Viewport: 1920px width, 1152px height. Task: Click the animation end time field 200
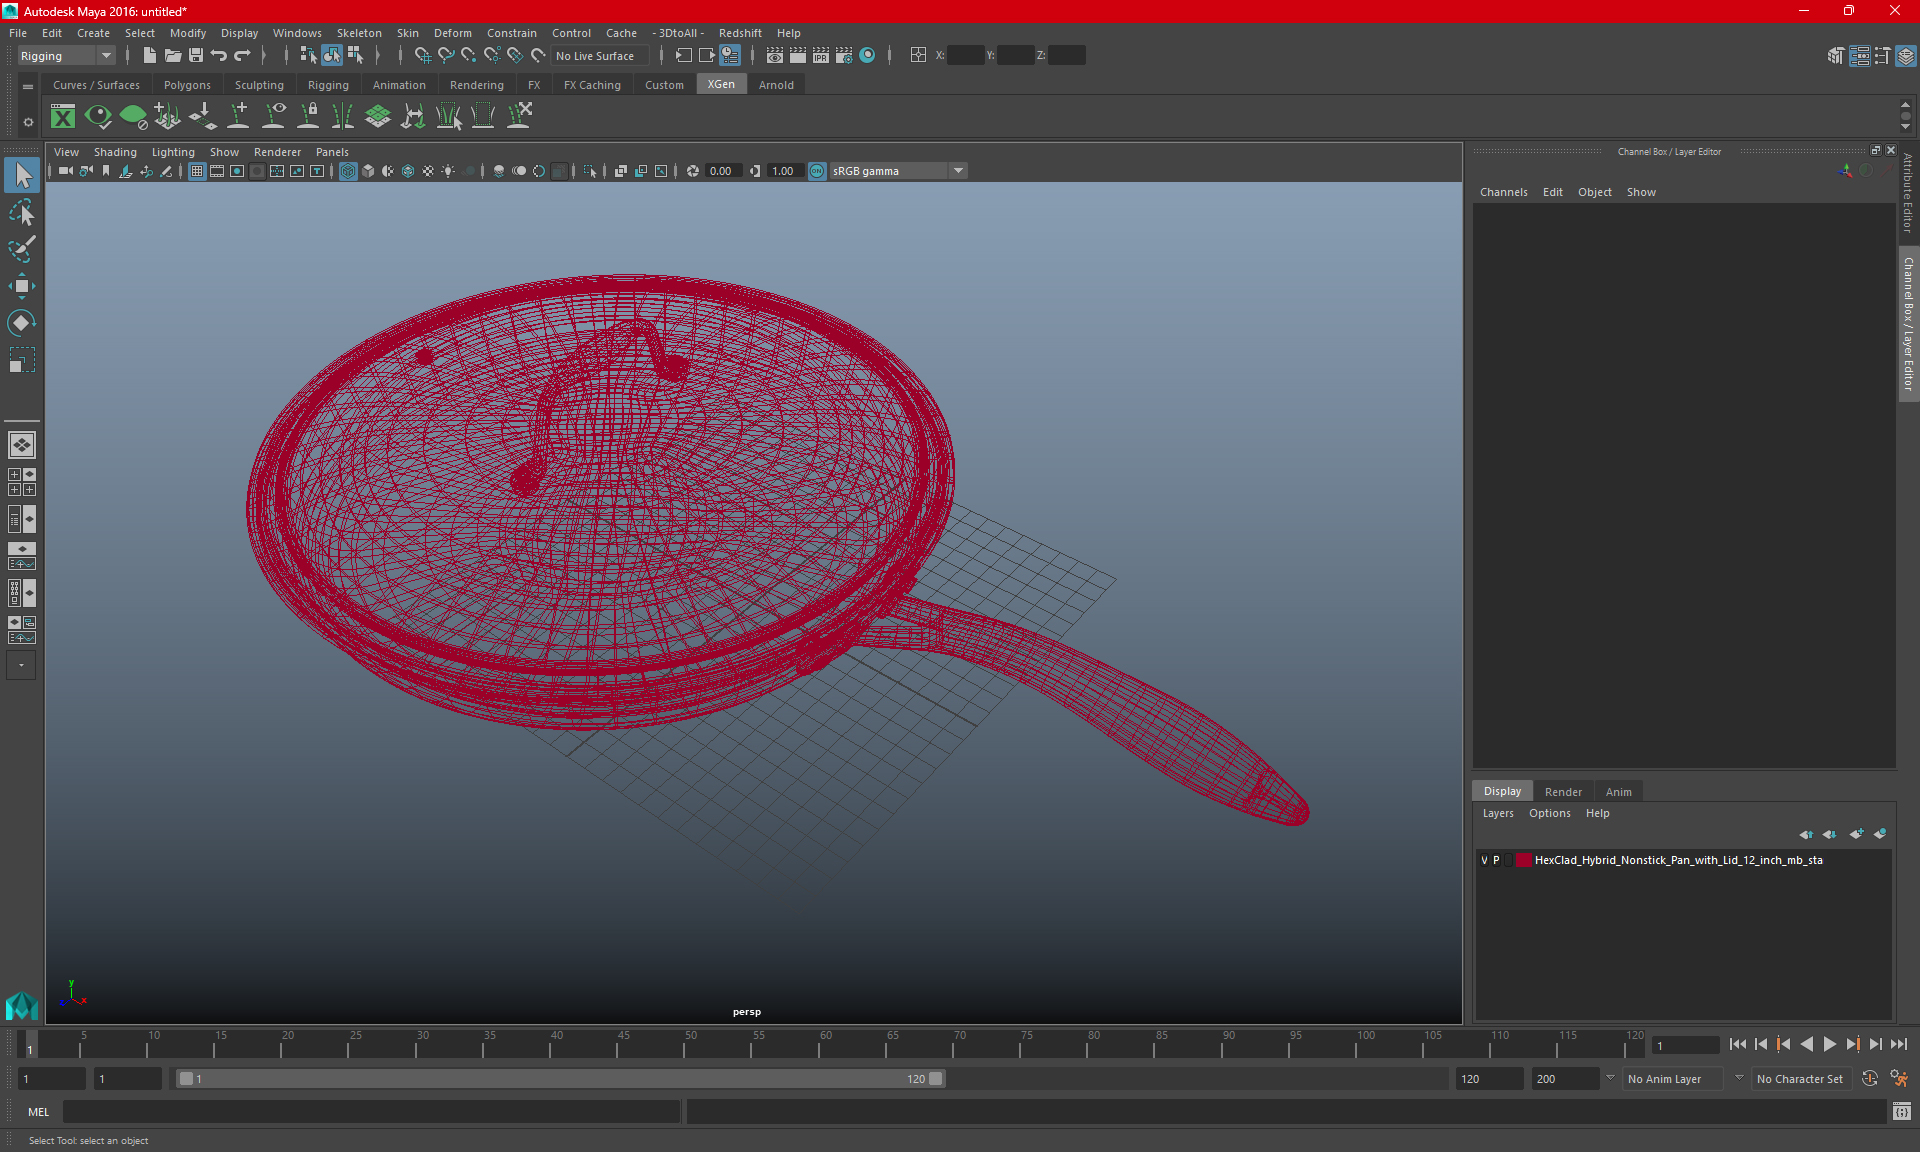[1565, 1079]
